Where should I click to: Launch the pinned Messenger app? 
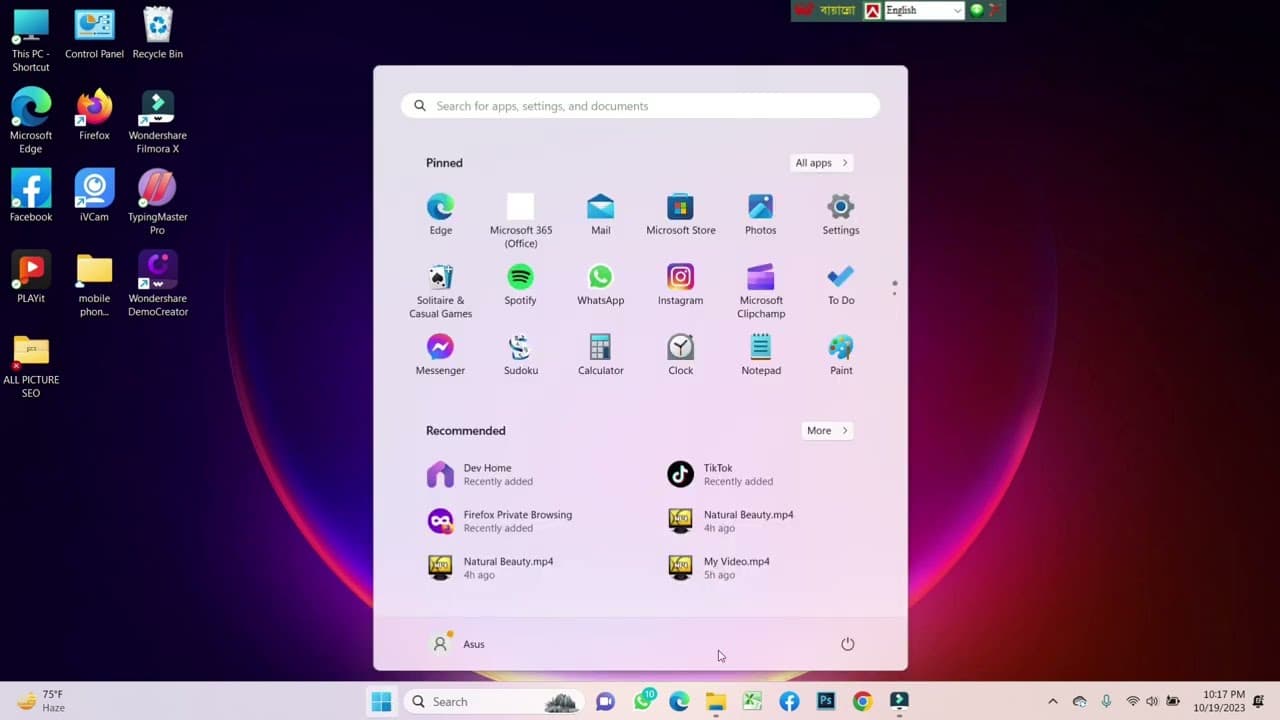click(x=440, y=354)
